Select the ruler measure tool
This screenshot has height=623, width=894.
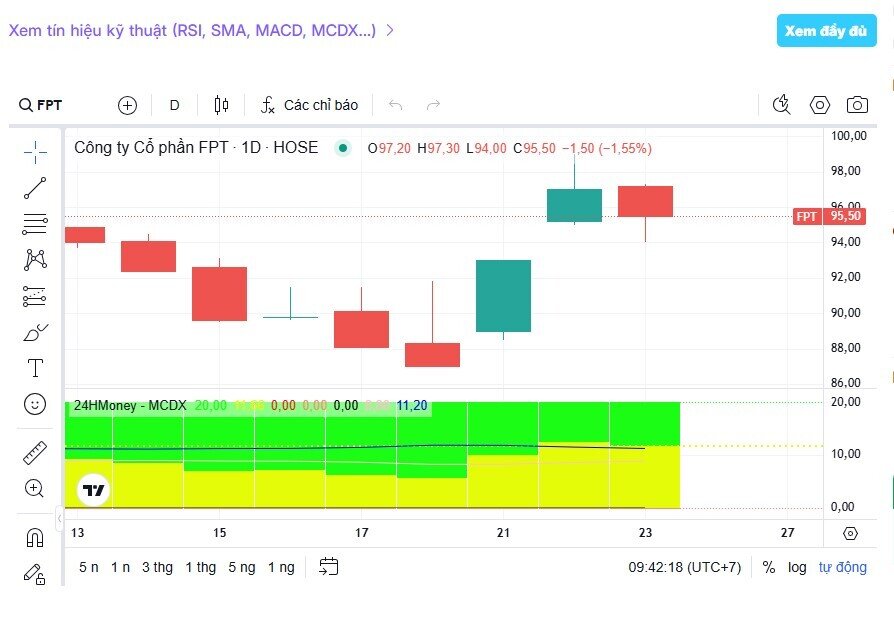coord(35,453)
